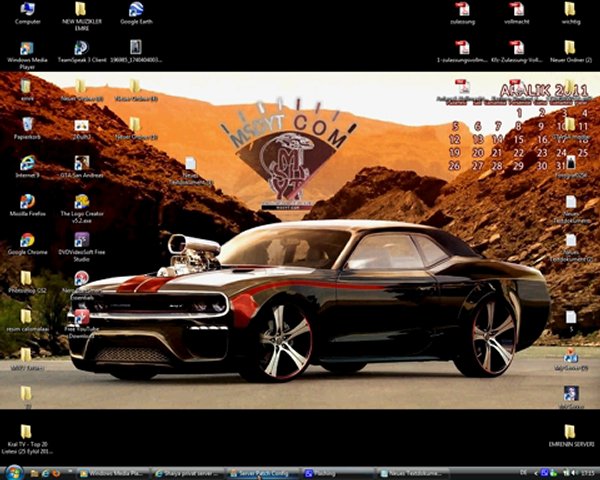
Task: Open the Photoshop CS2 folder
Action: click(x=27, y=278)
